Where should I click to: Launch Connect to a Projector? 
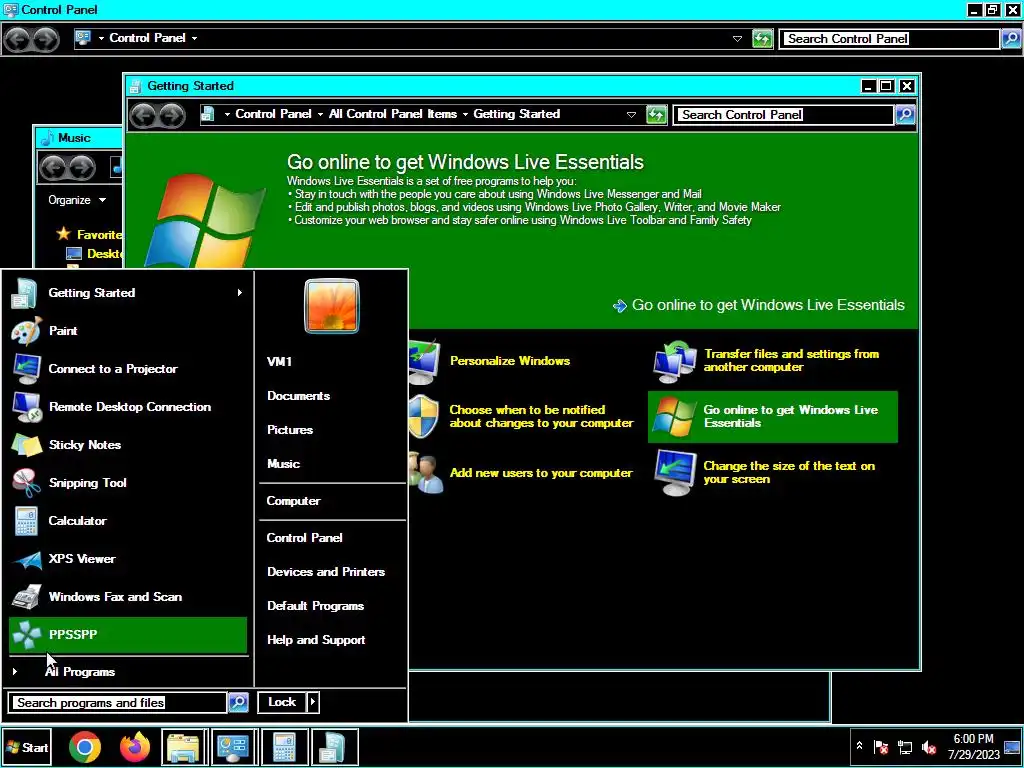click(128, 369)
